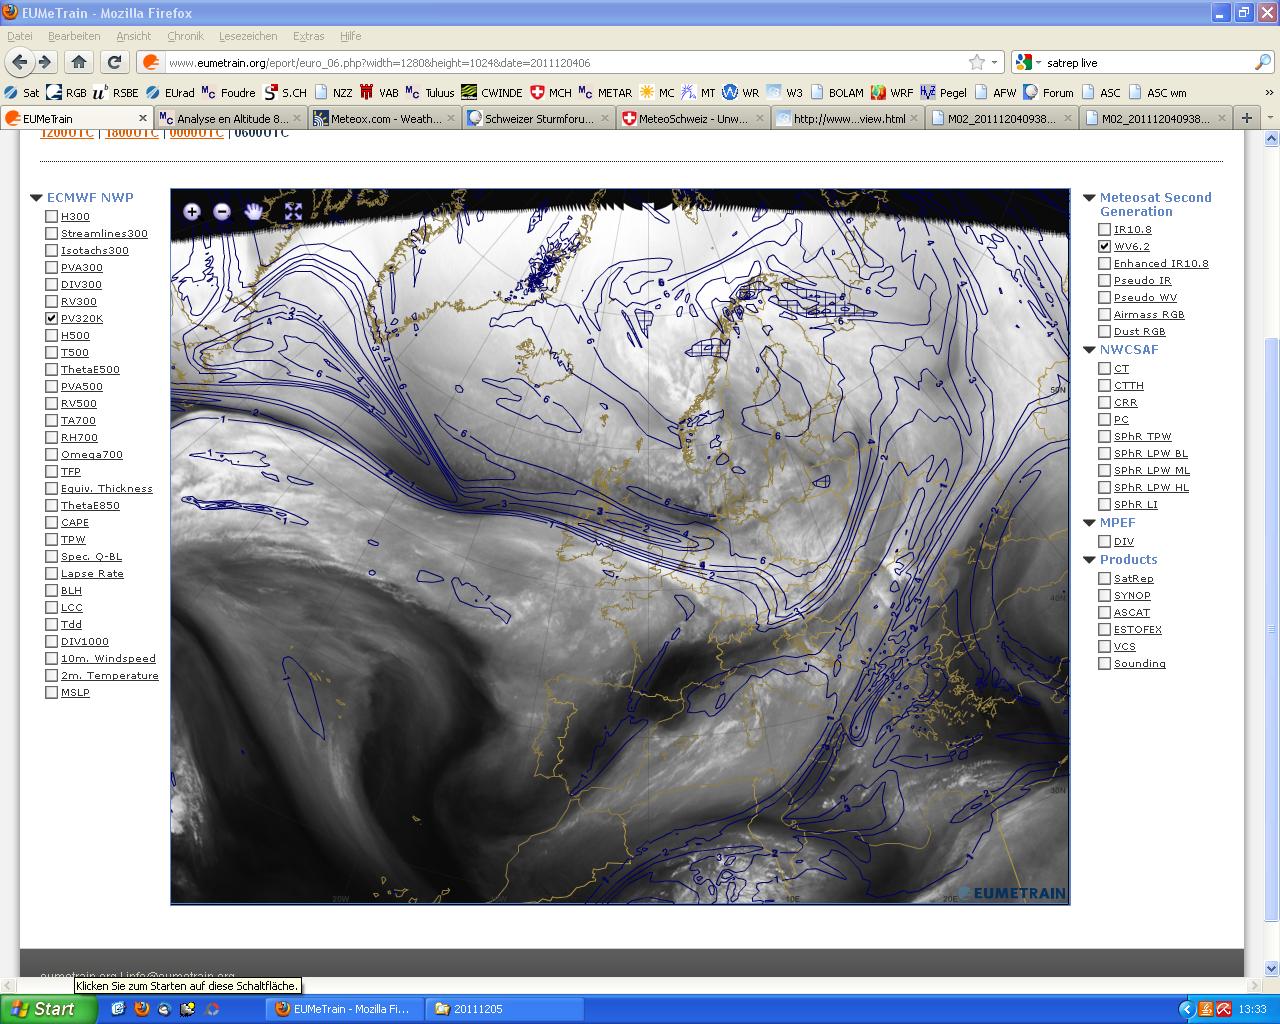Collapse the Products section
The width and height of the screenshot is (1280, 1024).
pyautogui.click(x=1090, y=560)
